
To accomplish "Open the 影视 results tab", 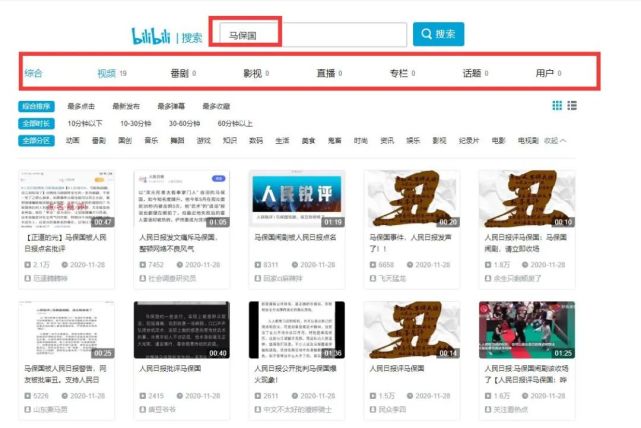I will coord(256,73).
